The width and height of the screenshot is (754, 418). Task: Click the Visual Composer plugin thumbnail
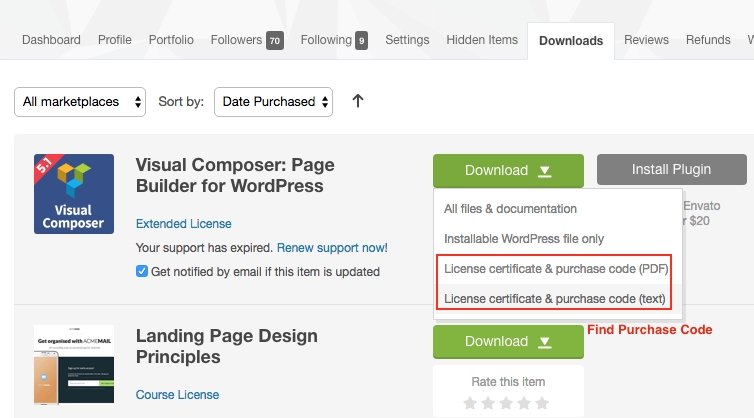[74, 194]
